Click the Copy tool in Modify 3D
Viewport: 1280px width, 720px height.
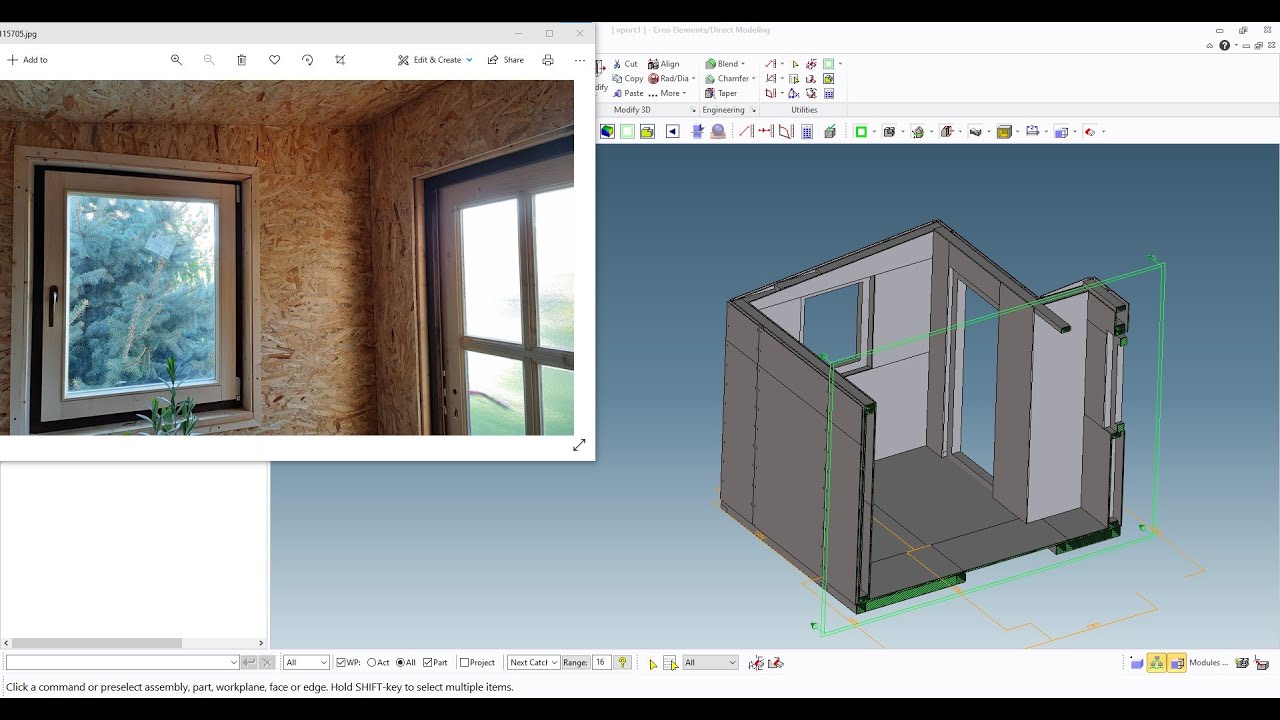click(627, 78)
